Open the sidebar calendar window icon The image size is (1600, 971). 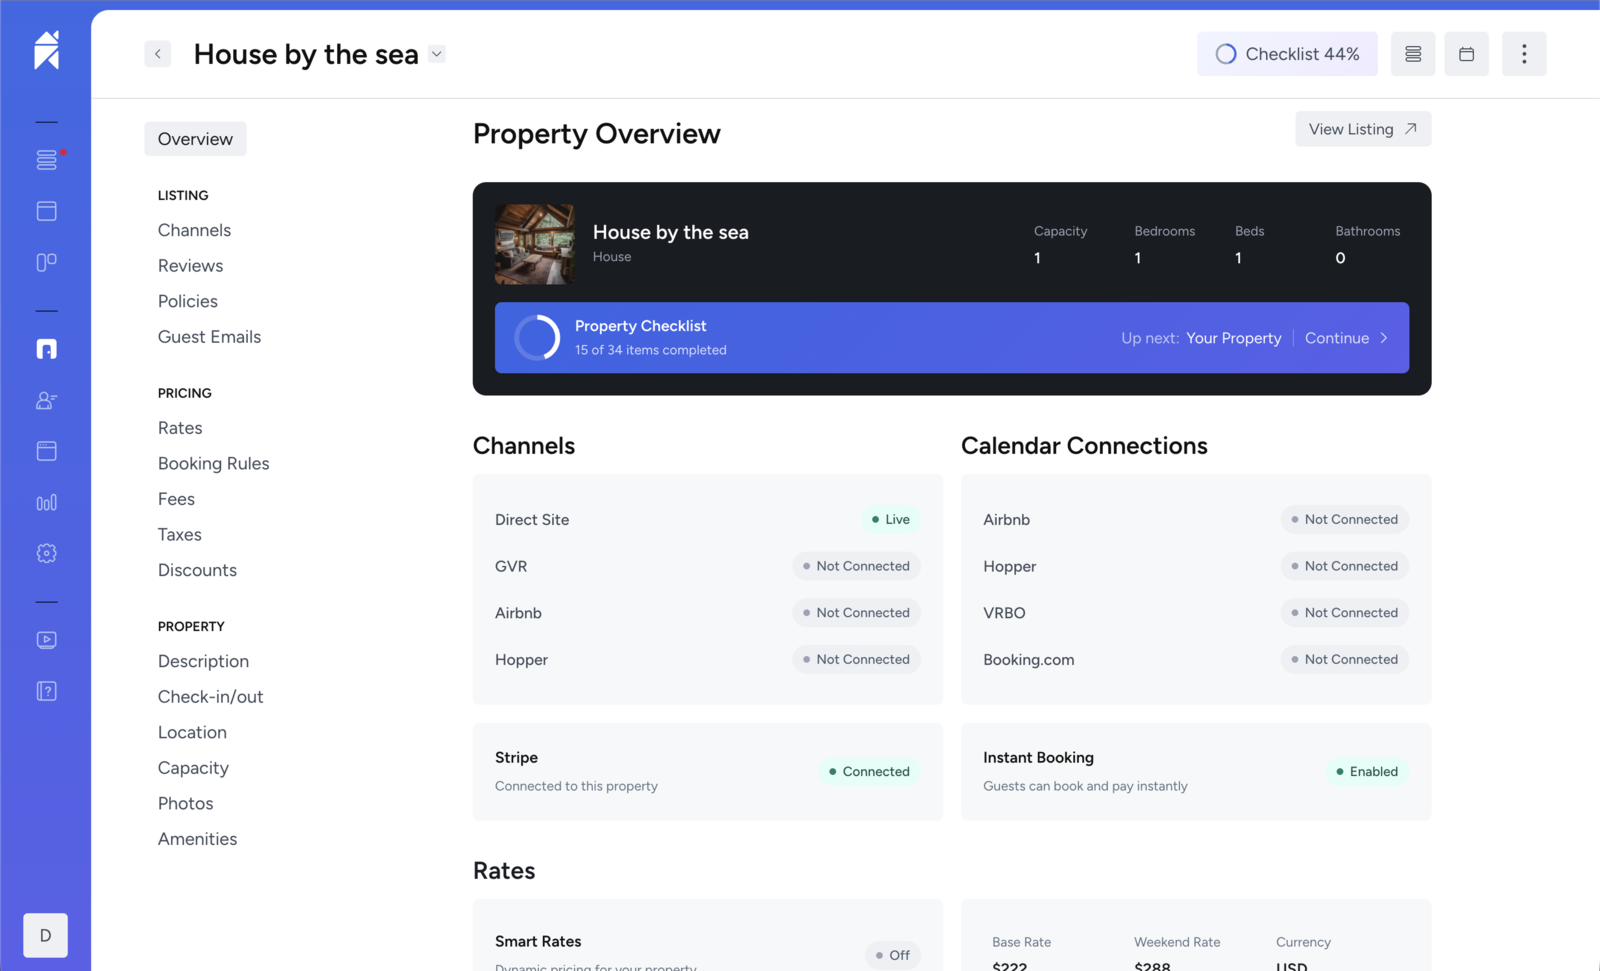[x=47, y=211]
